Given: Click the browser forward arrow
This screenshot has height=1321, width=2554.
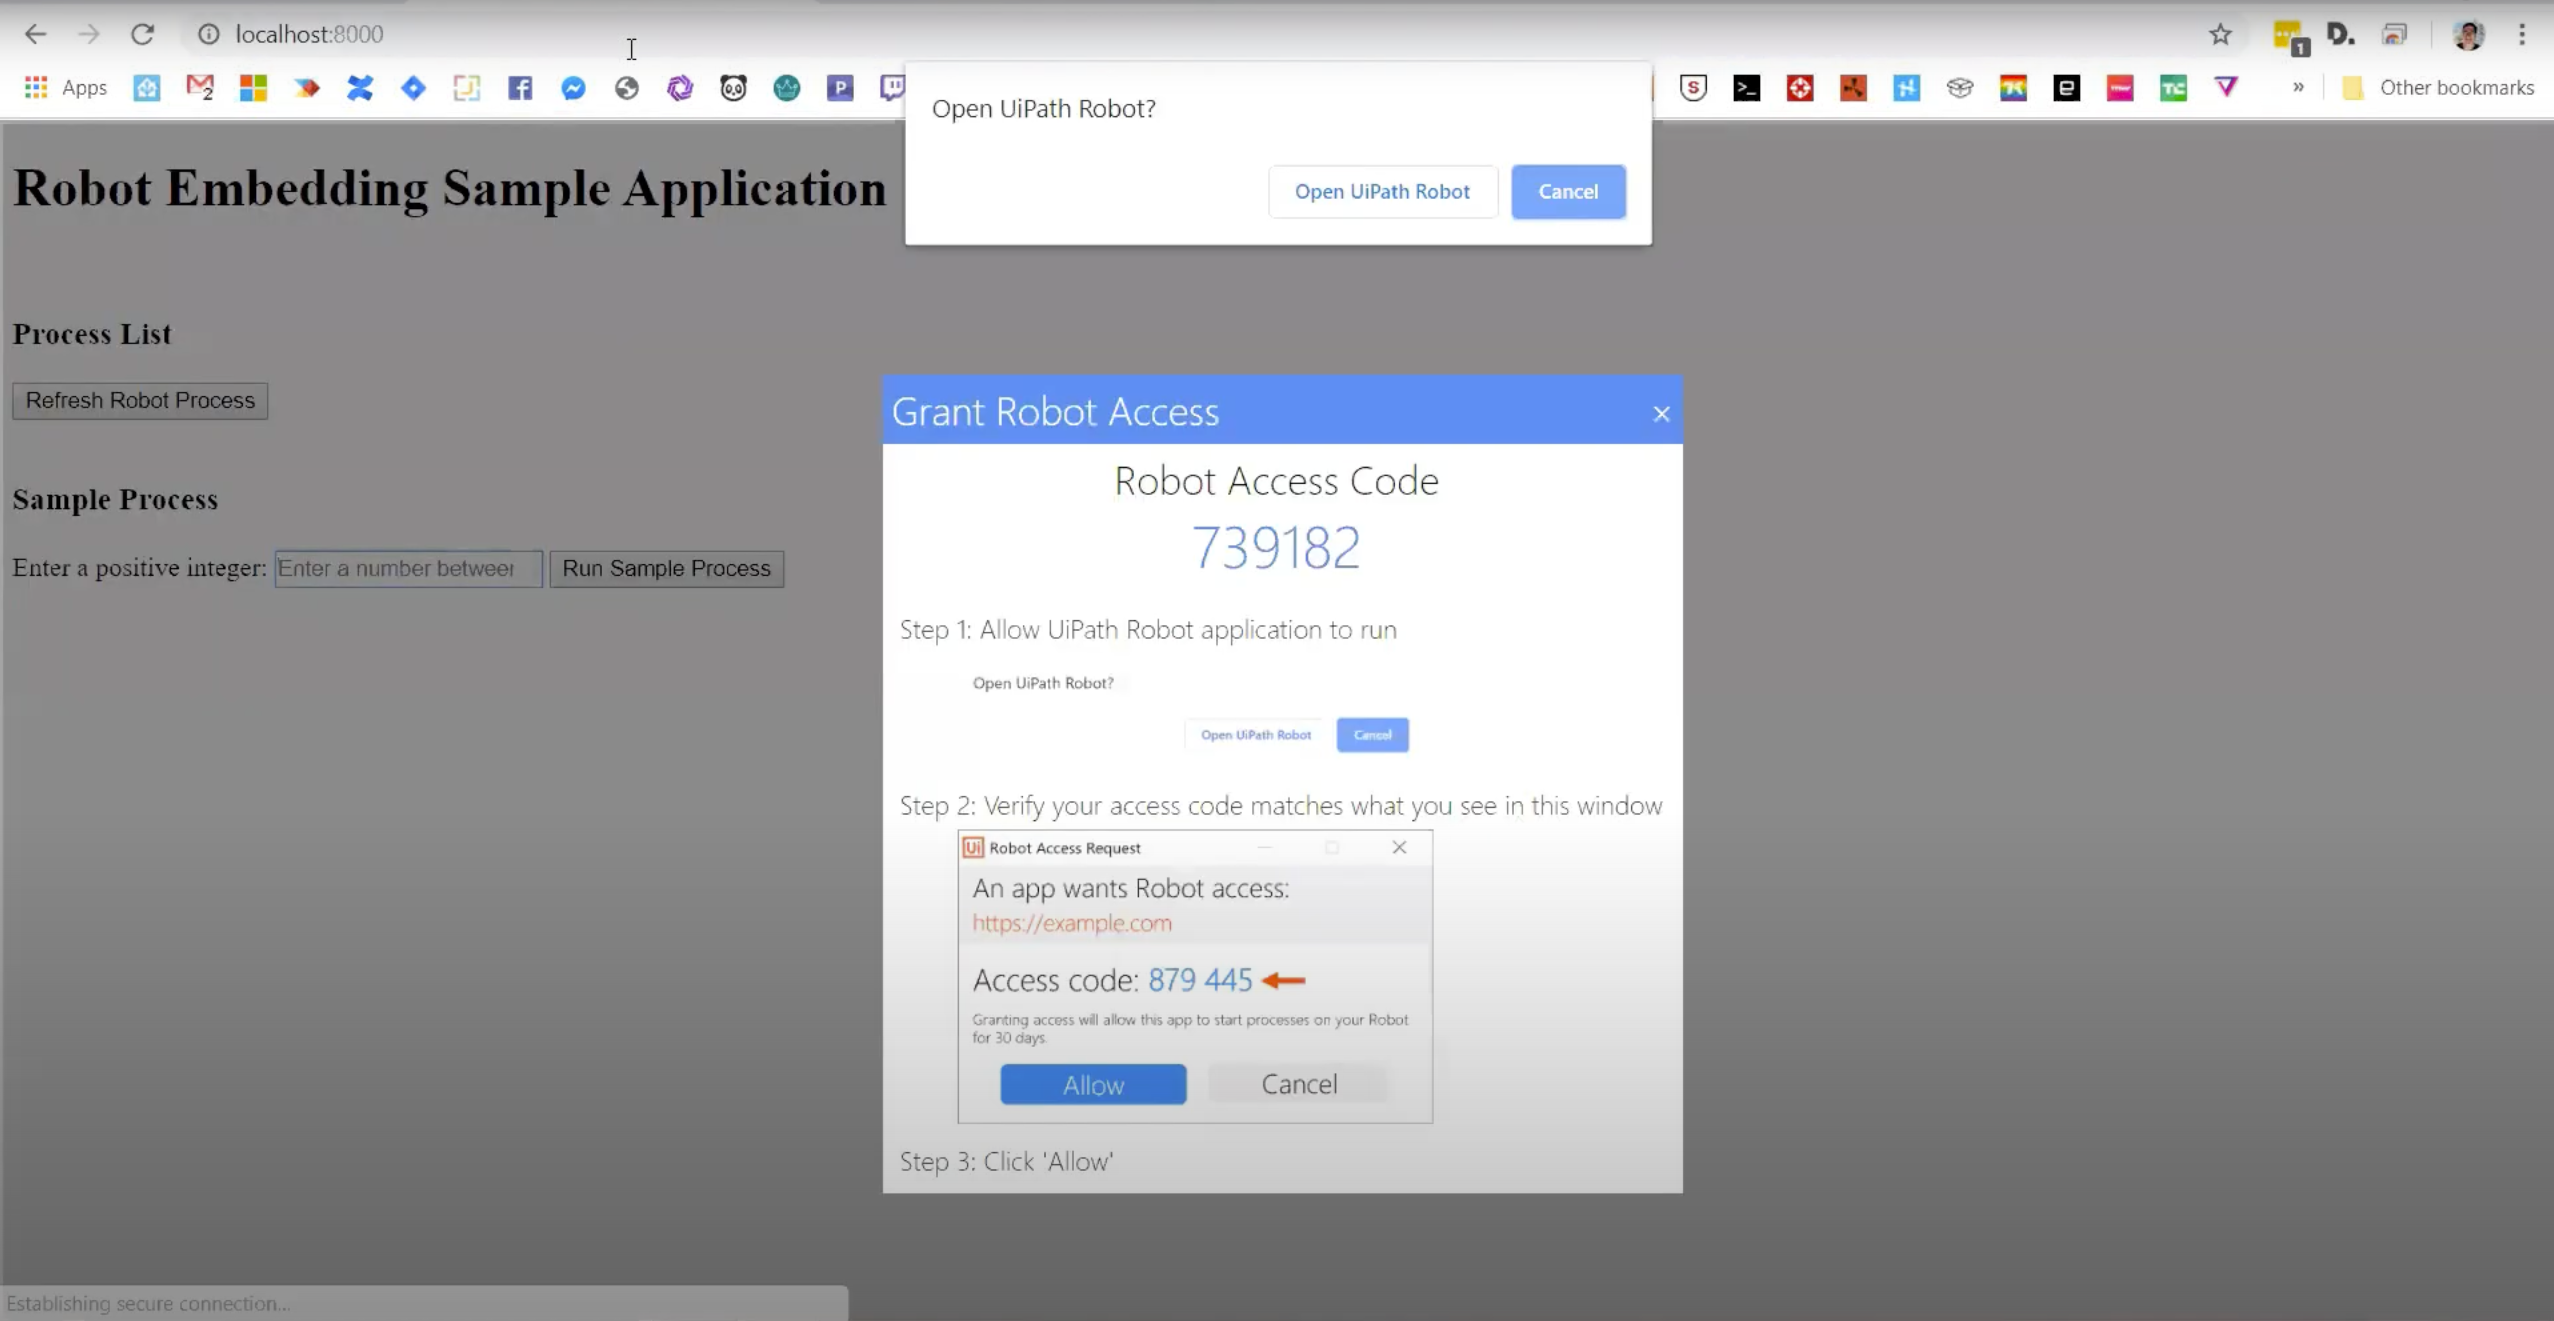Looking at the screenshot, I should (89, 34).
